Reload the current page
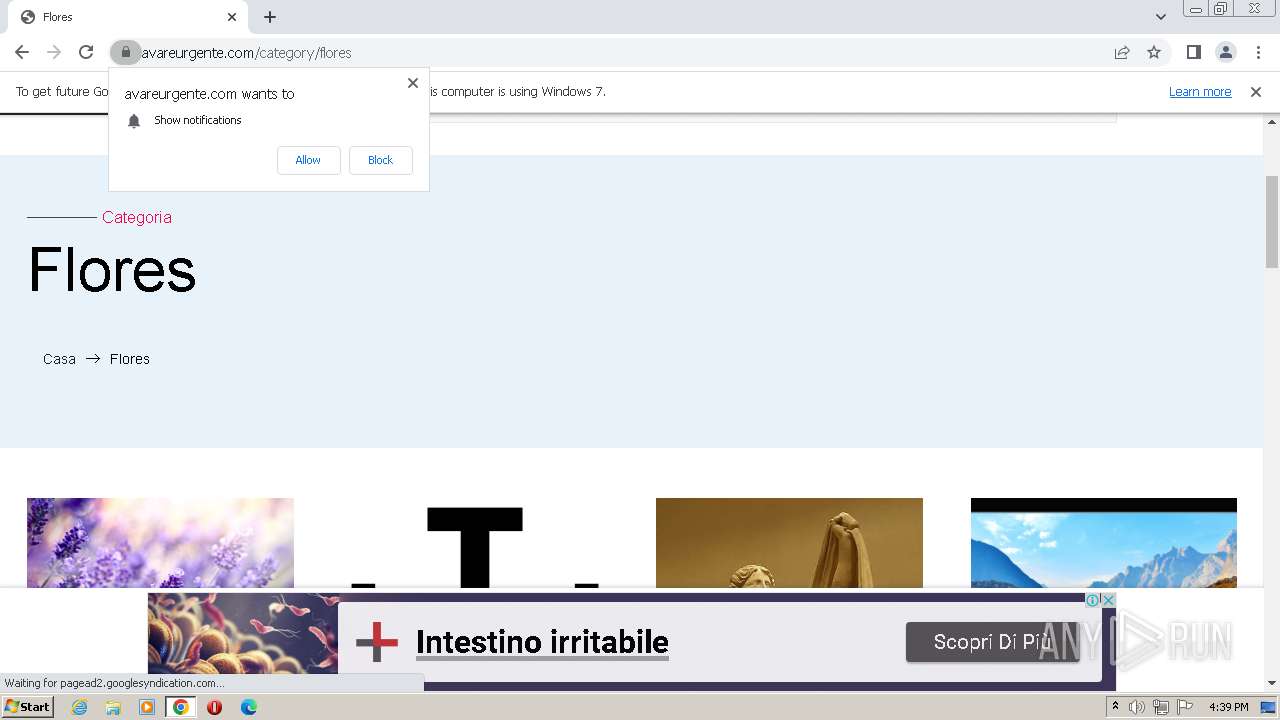The height and width of the screenshot is (720, 1280). [86, 52]
